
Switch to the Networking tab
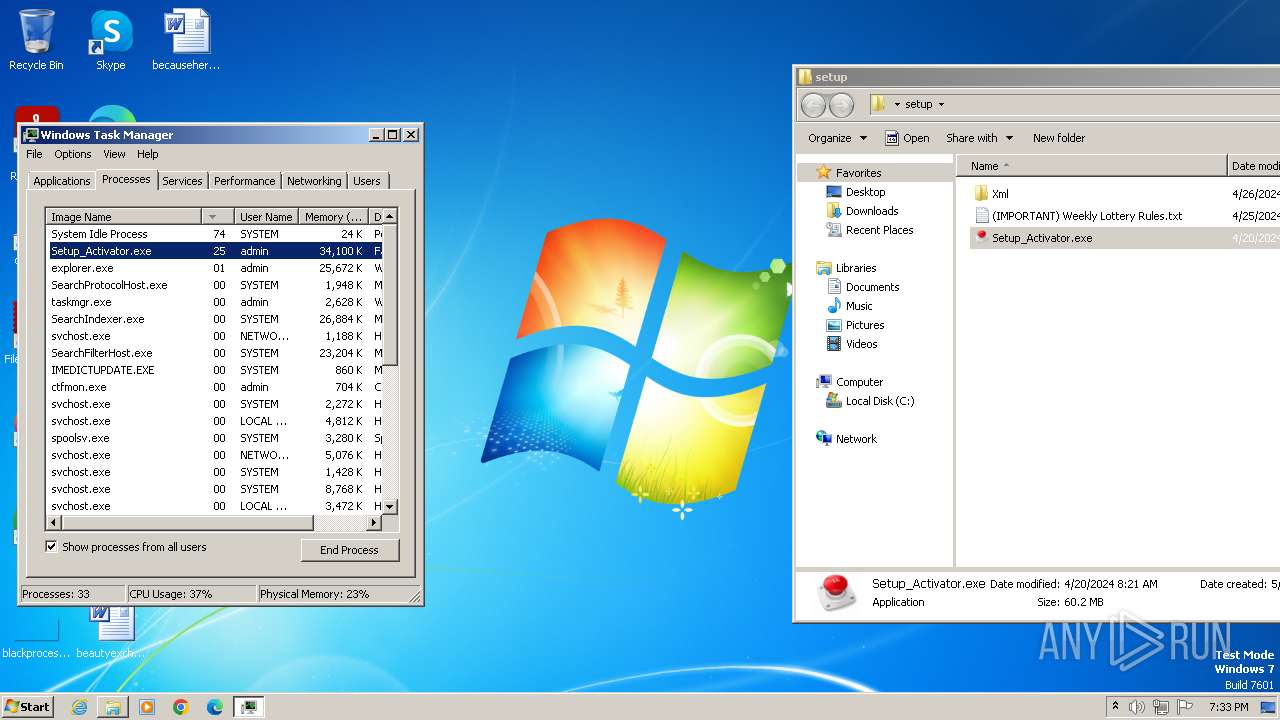(x=314, y=181)
